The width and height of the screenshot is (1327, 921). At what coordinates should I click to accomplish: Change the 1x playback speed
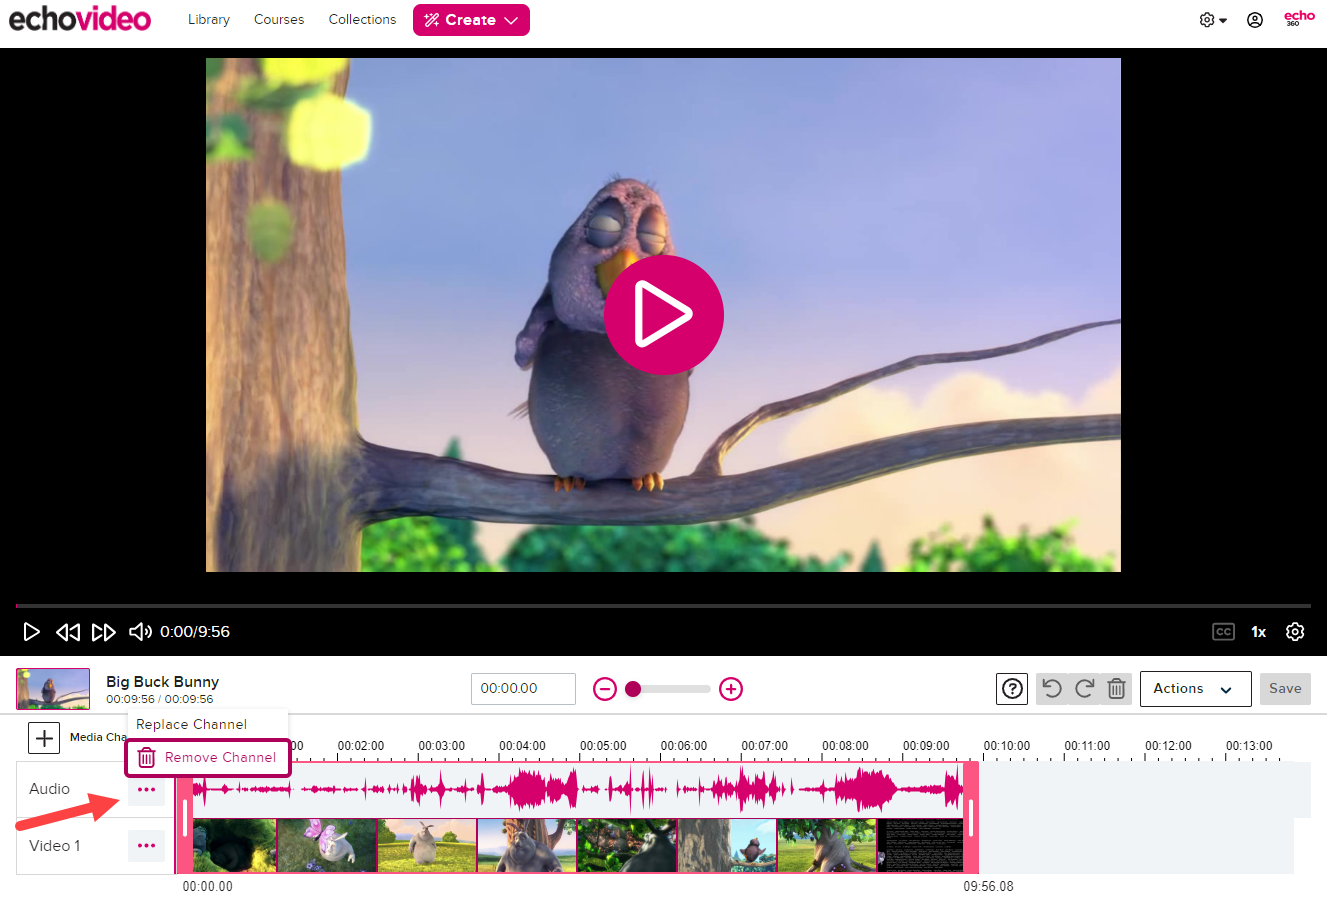point(1259,632)
